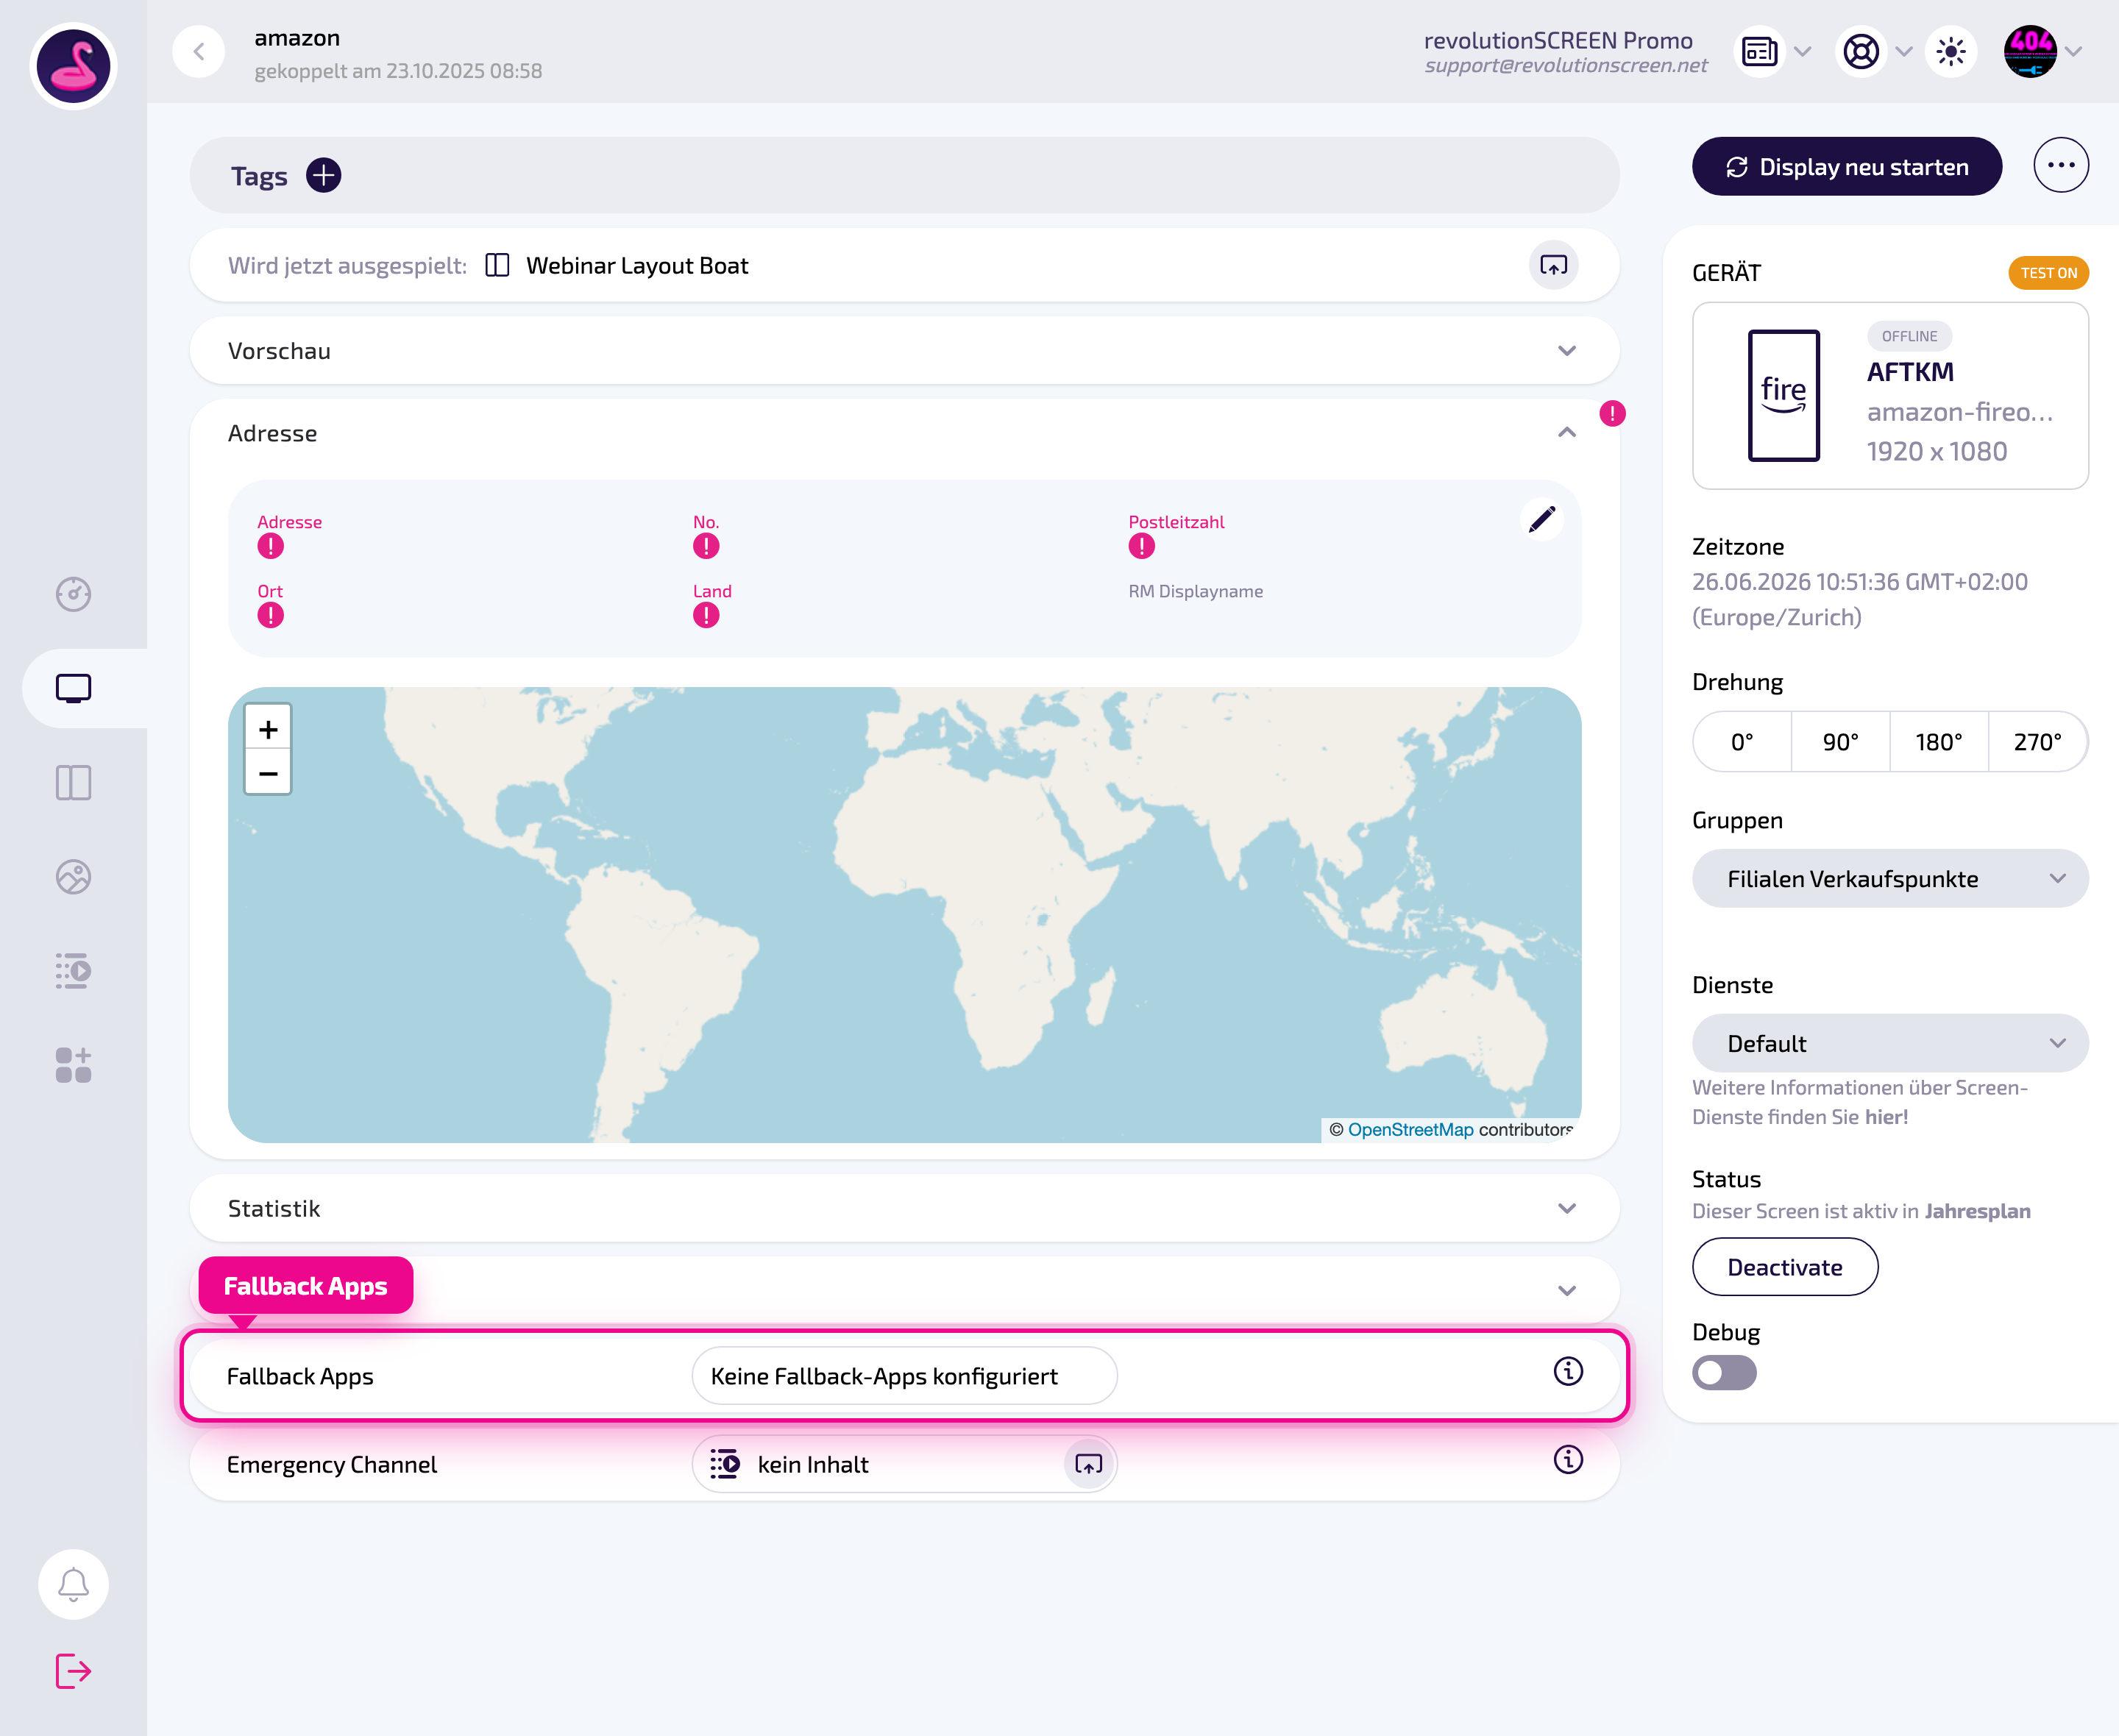Toggle the Debug switch
2119x1736 pixels.
1724,1372
